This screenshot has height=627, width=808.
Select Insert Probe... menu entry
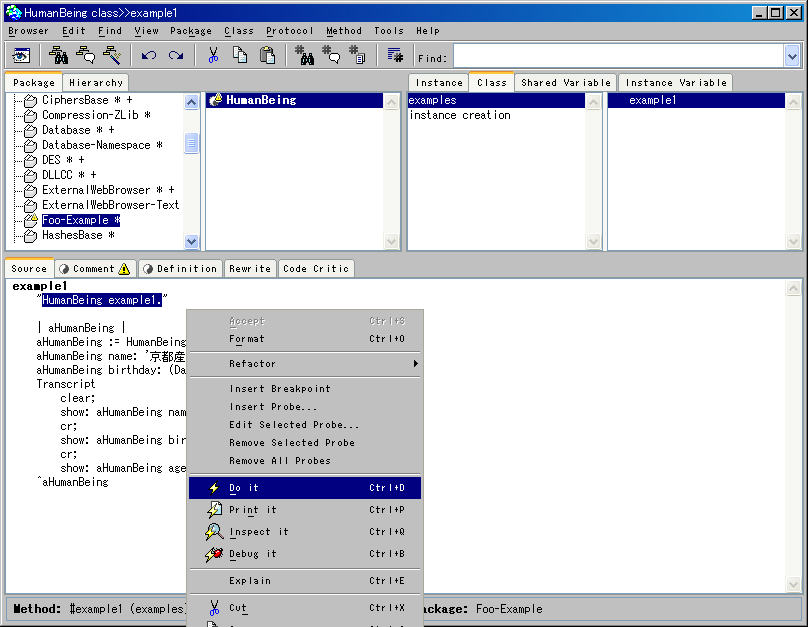pos(305,407)
